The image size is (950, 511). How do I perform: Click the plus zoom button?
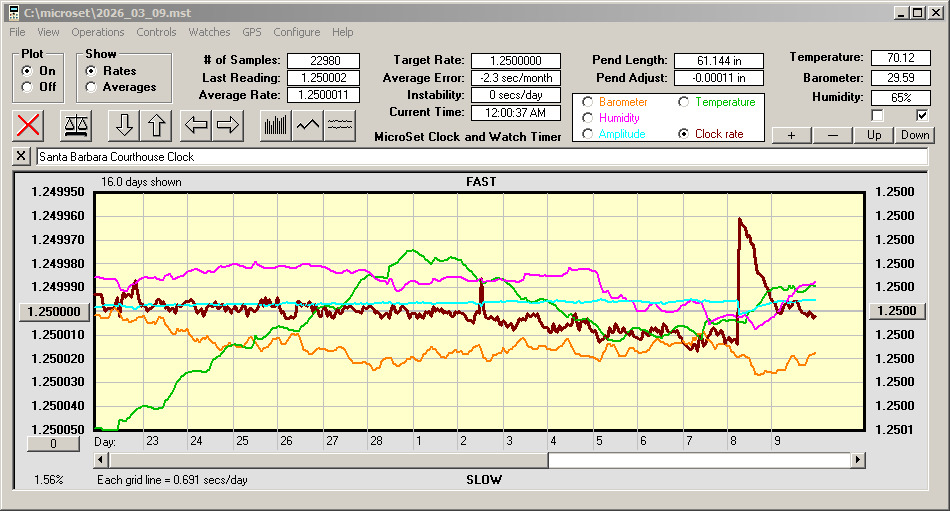coord(791,135)
